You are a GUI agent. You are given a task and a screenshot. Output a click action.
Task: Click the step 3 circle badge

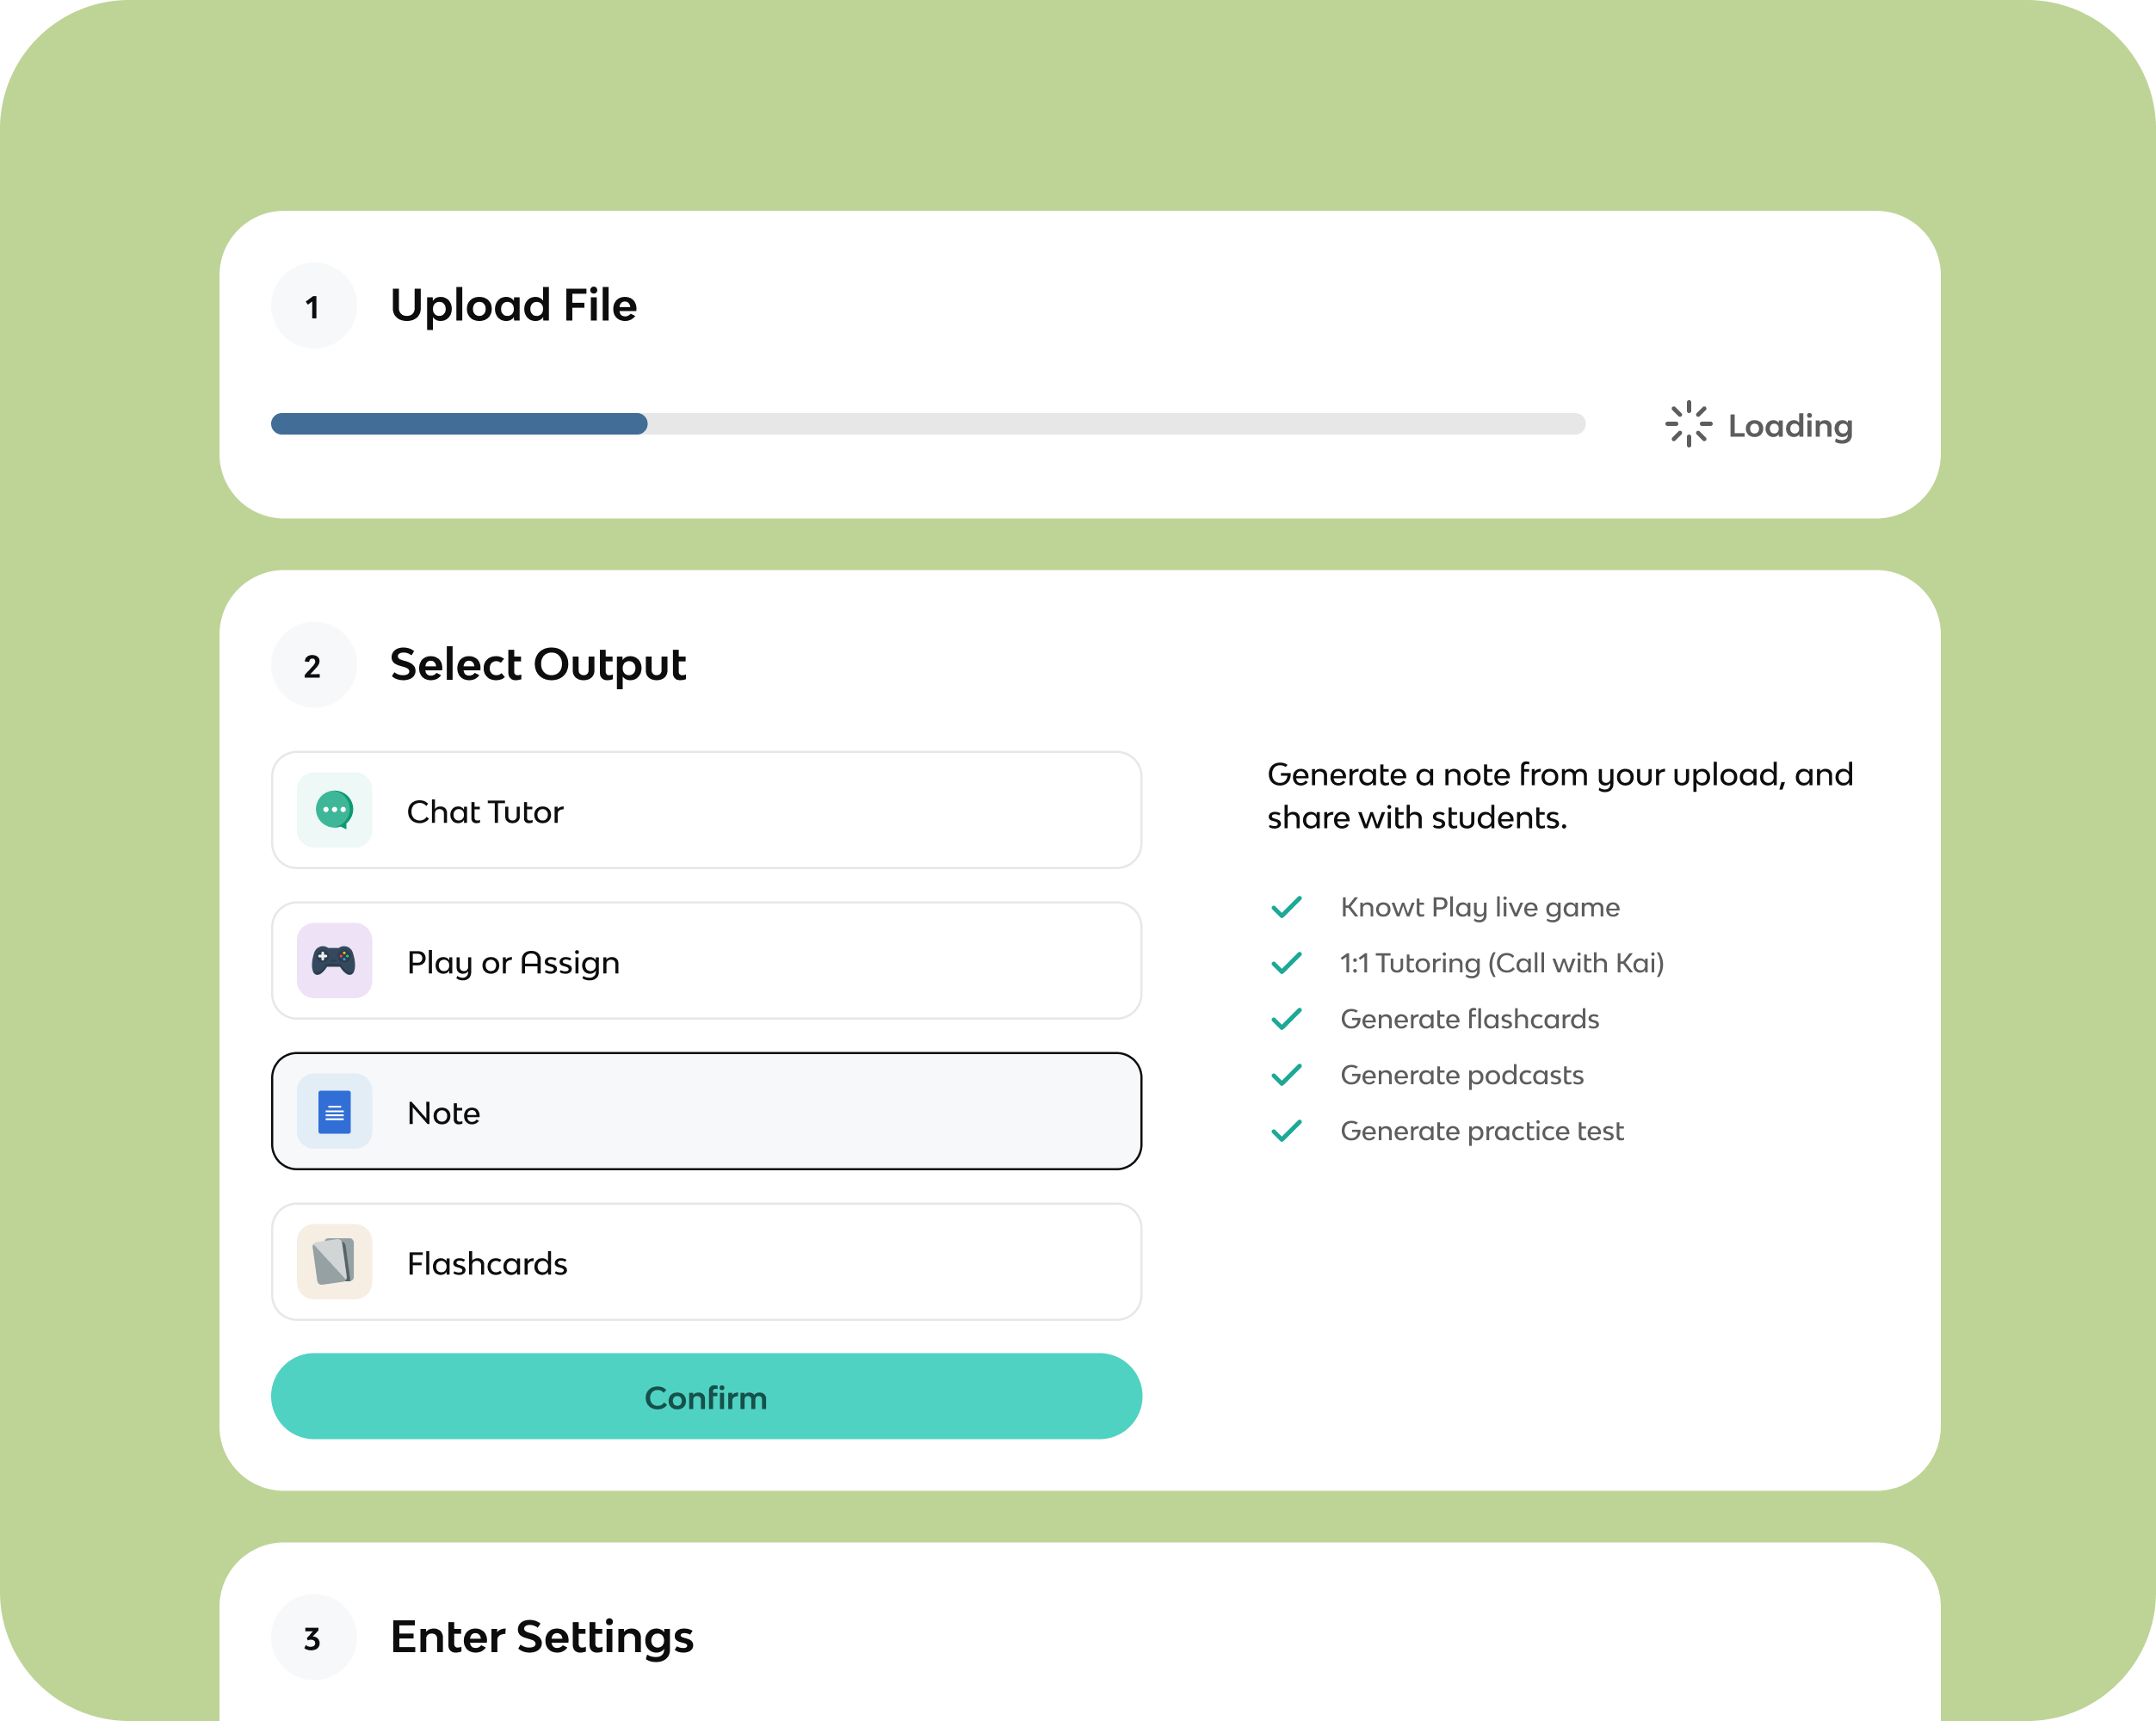click(313, 1637)
